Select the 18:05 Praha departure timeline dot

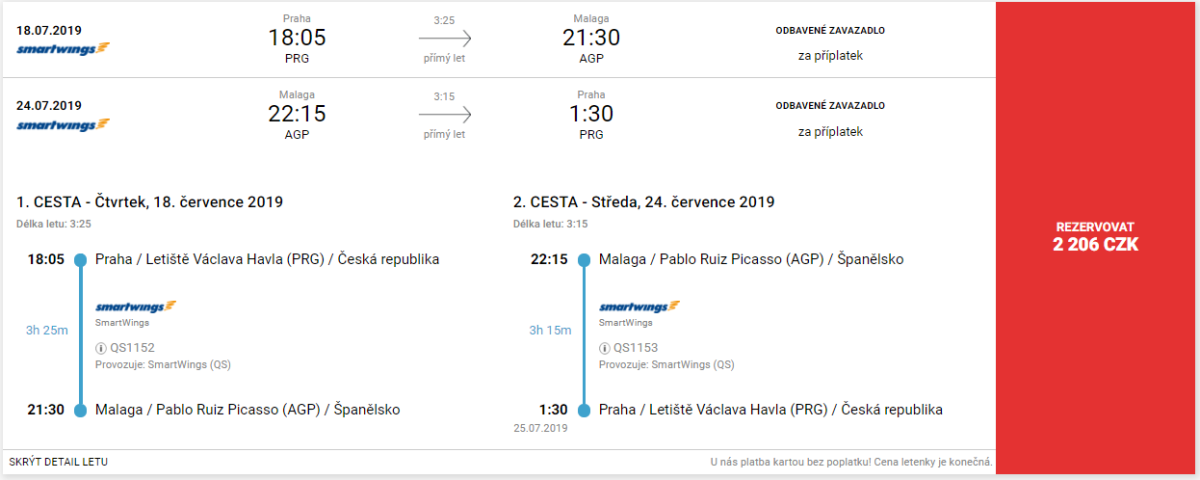81,260
